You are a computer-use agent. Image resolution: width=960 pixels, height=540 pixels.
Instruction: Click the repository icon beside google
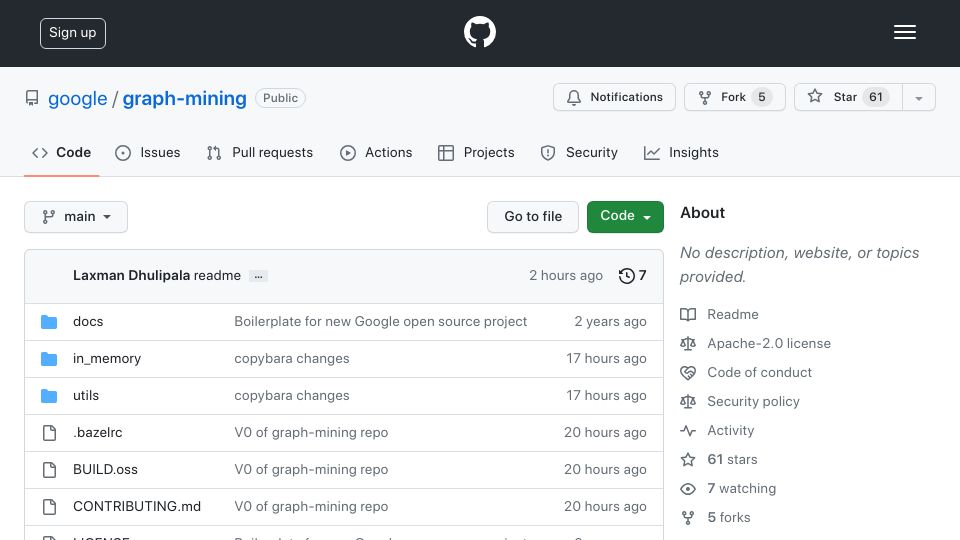tap(32, 98)
